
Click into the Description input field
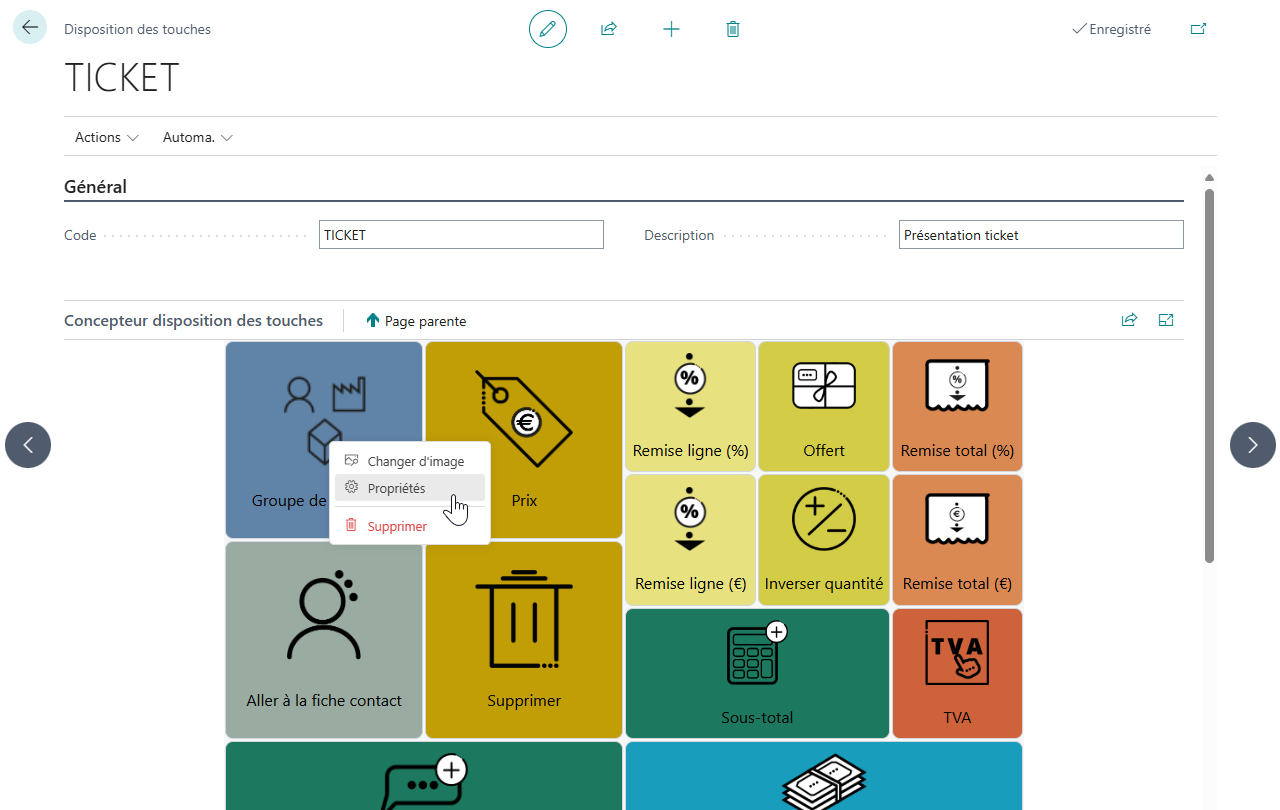(1041, 235)
